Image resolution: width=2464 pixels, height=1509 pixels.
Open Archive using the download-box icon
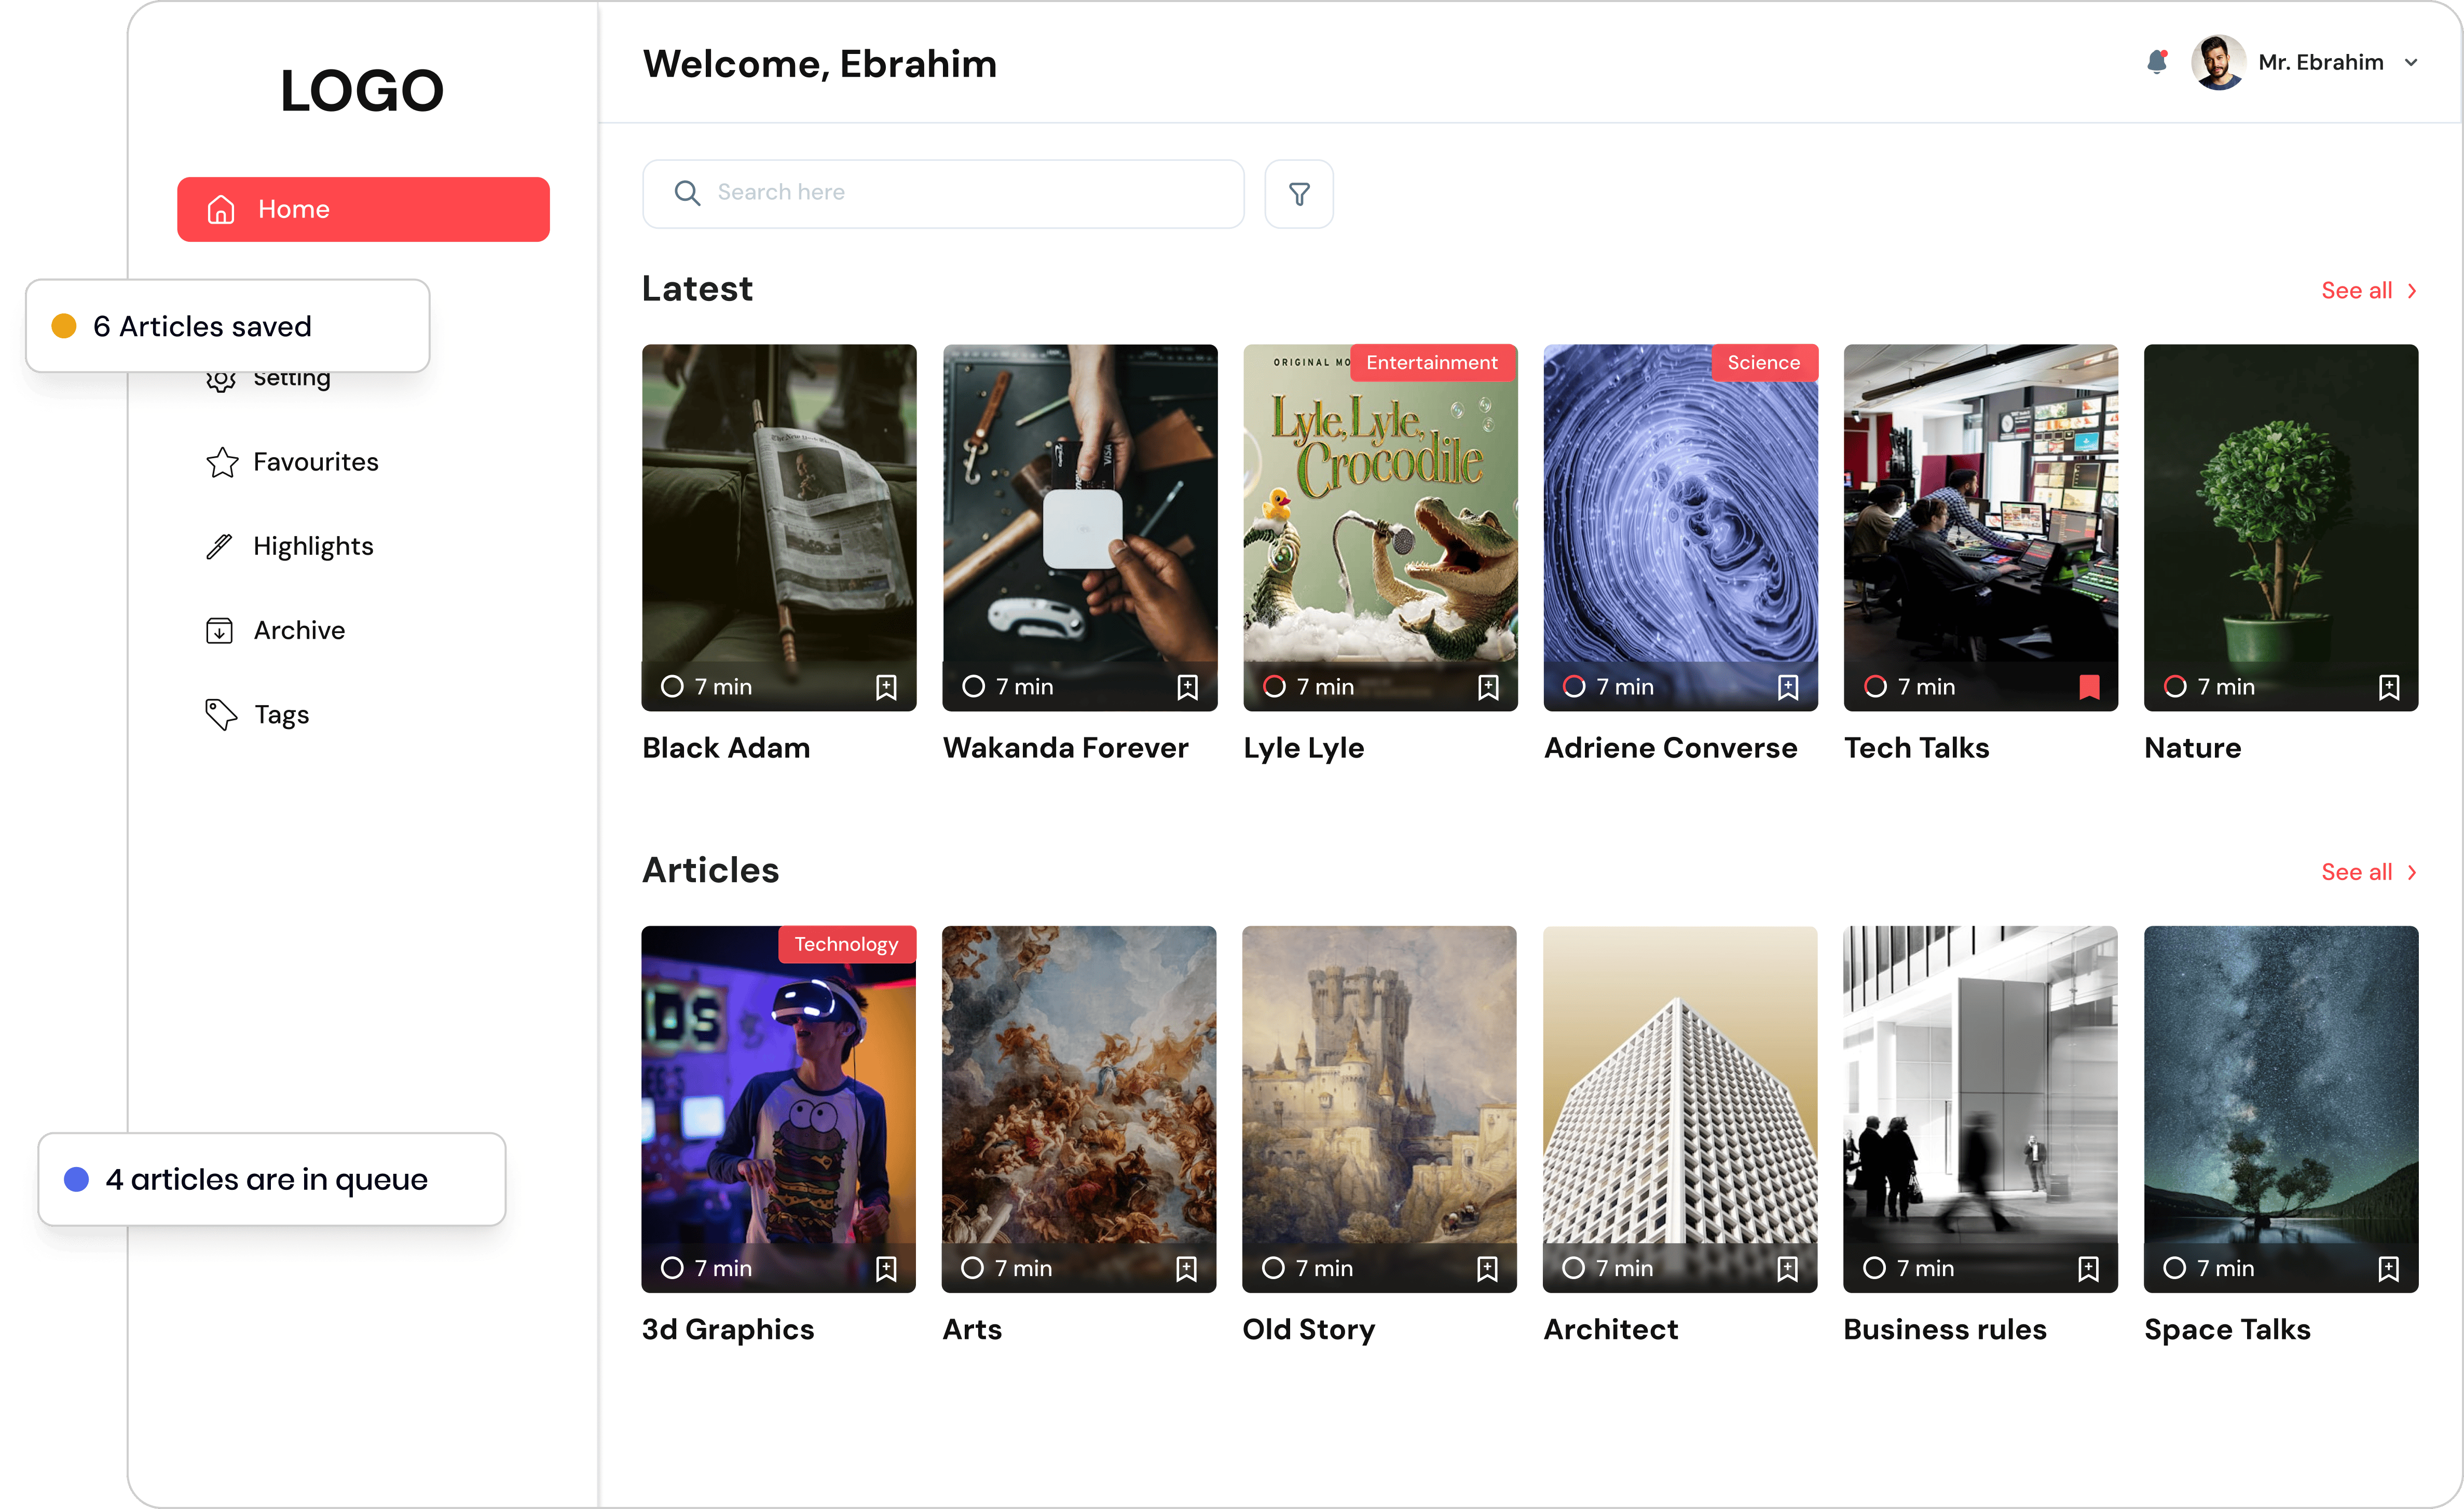[x=221, y=629]
